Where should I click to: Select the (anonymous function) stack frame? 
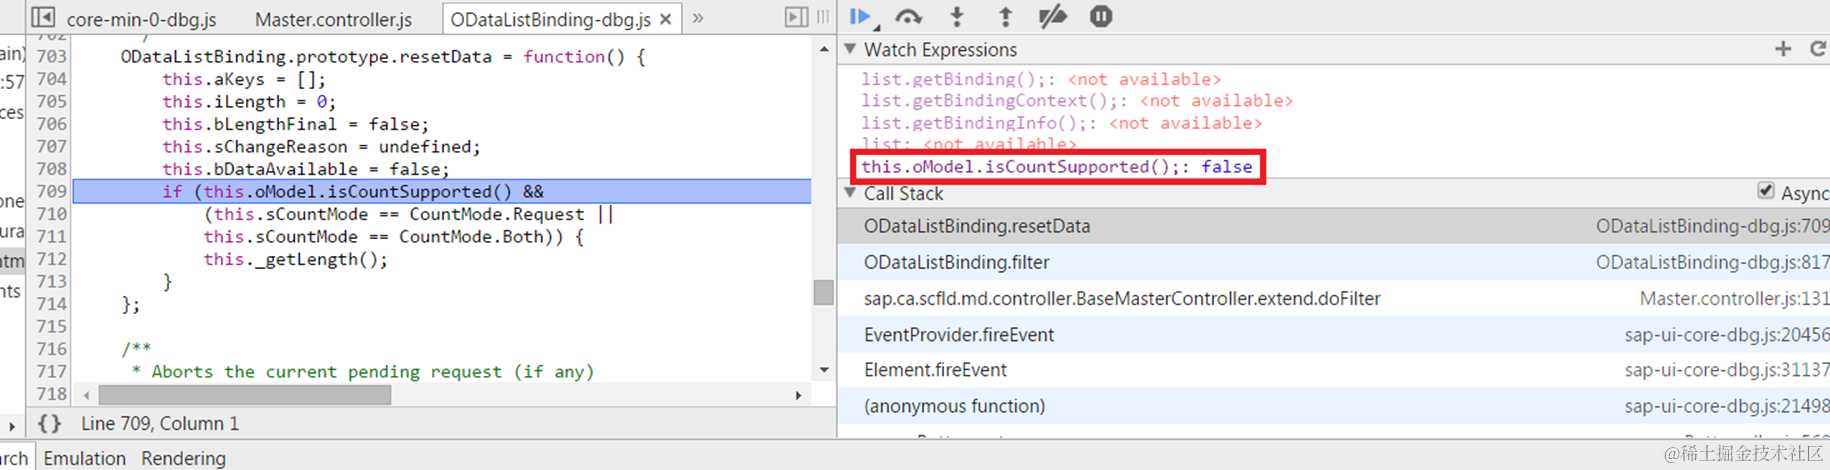click(1334, 406)
